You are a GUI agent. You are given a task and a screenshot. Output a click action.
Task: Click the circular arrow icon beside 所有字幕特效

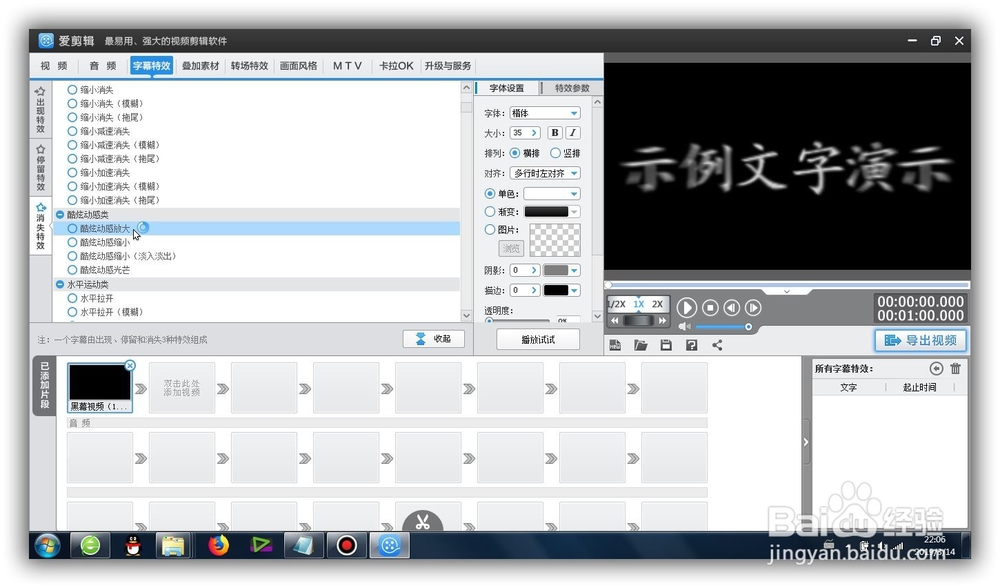point(936,369)
